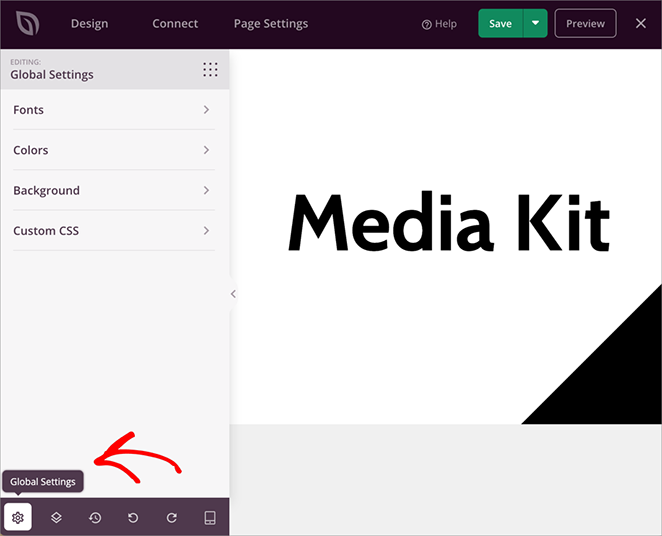The width and height of the screenshot is (662, 536).
Task: Expand the Fonts settings section
Action: pos(114,110)
